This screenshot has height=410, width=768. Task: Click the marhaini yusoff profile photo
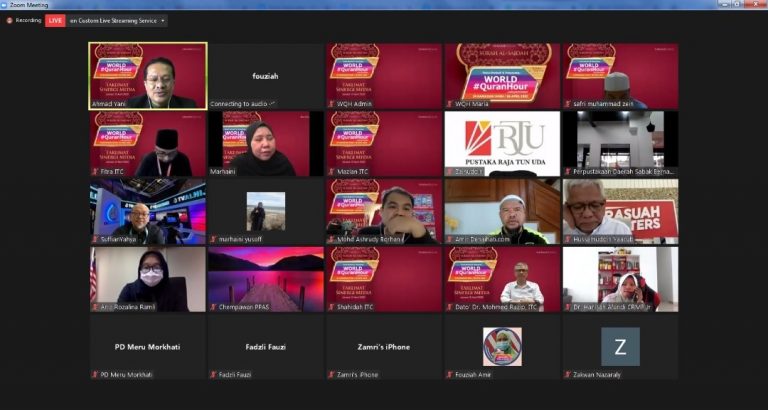coord(266,211)
